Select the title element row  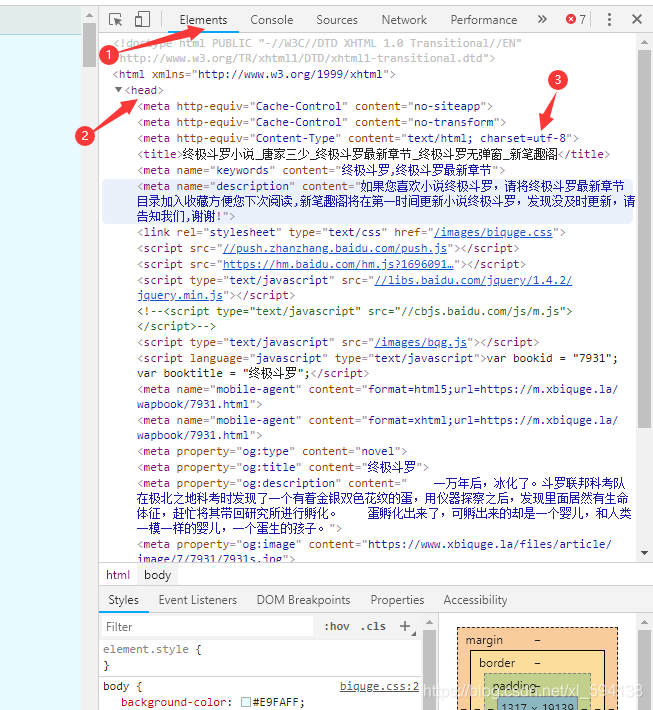374,154
